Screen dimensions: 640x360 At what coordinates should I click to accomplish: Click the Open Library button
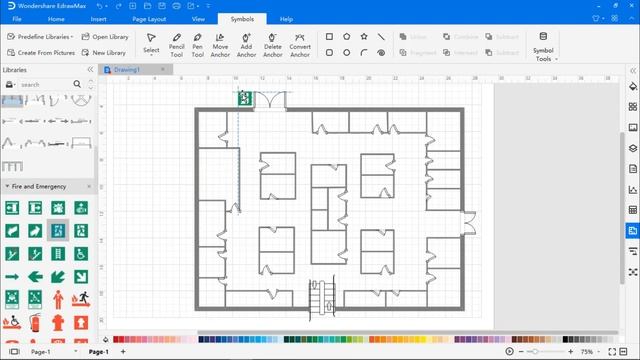pos(105,37)
